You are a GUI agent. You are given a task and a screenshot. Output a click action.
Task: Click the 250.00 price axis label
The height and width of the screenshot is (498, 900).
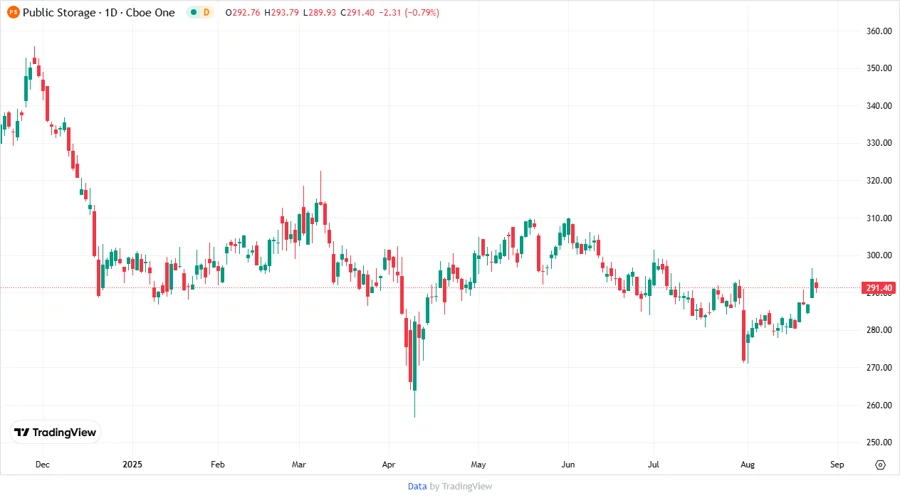point(879,442)
